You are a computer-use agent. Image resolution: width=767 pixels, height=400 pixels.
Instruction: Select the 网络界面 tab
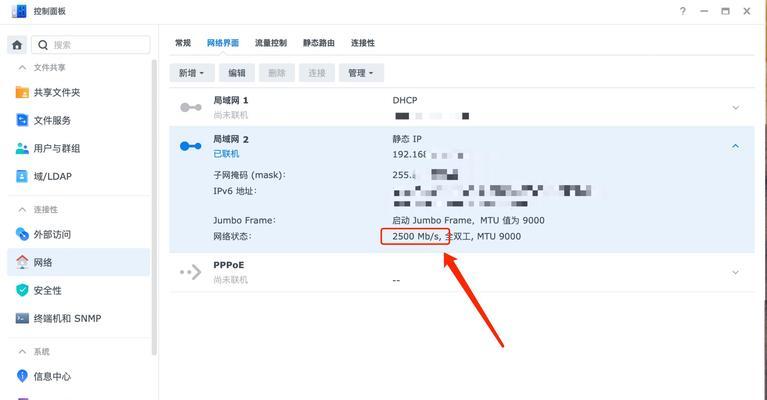(223, 43)
